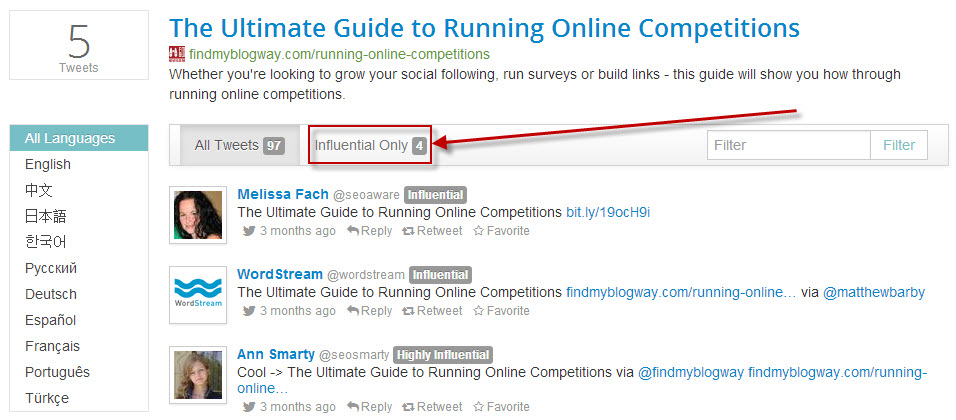The width and height of the screenshot is (956, 420).
Task: Open the Influential Only tab
Action: pyautogui.click(x=370, y=145)
